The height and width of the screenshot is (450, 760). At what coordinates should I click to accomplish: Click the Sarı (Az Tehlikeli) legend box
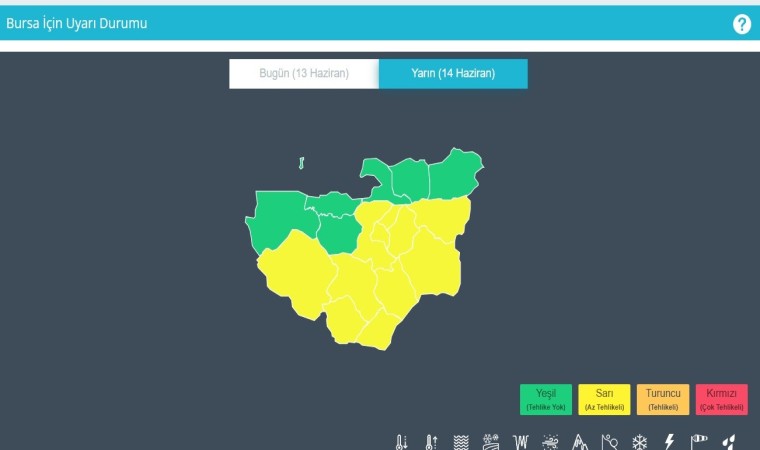604,400
